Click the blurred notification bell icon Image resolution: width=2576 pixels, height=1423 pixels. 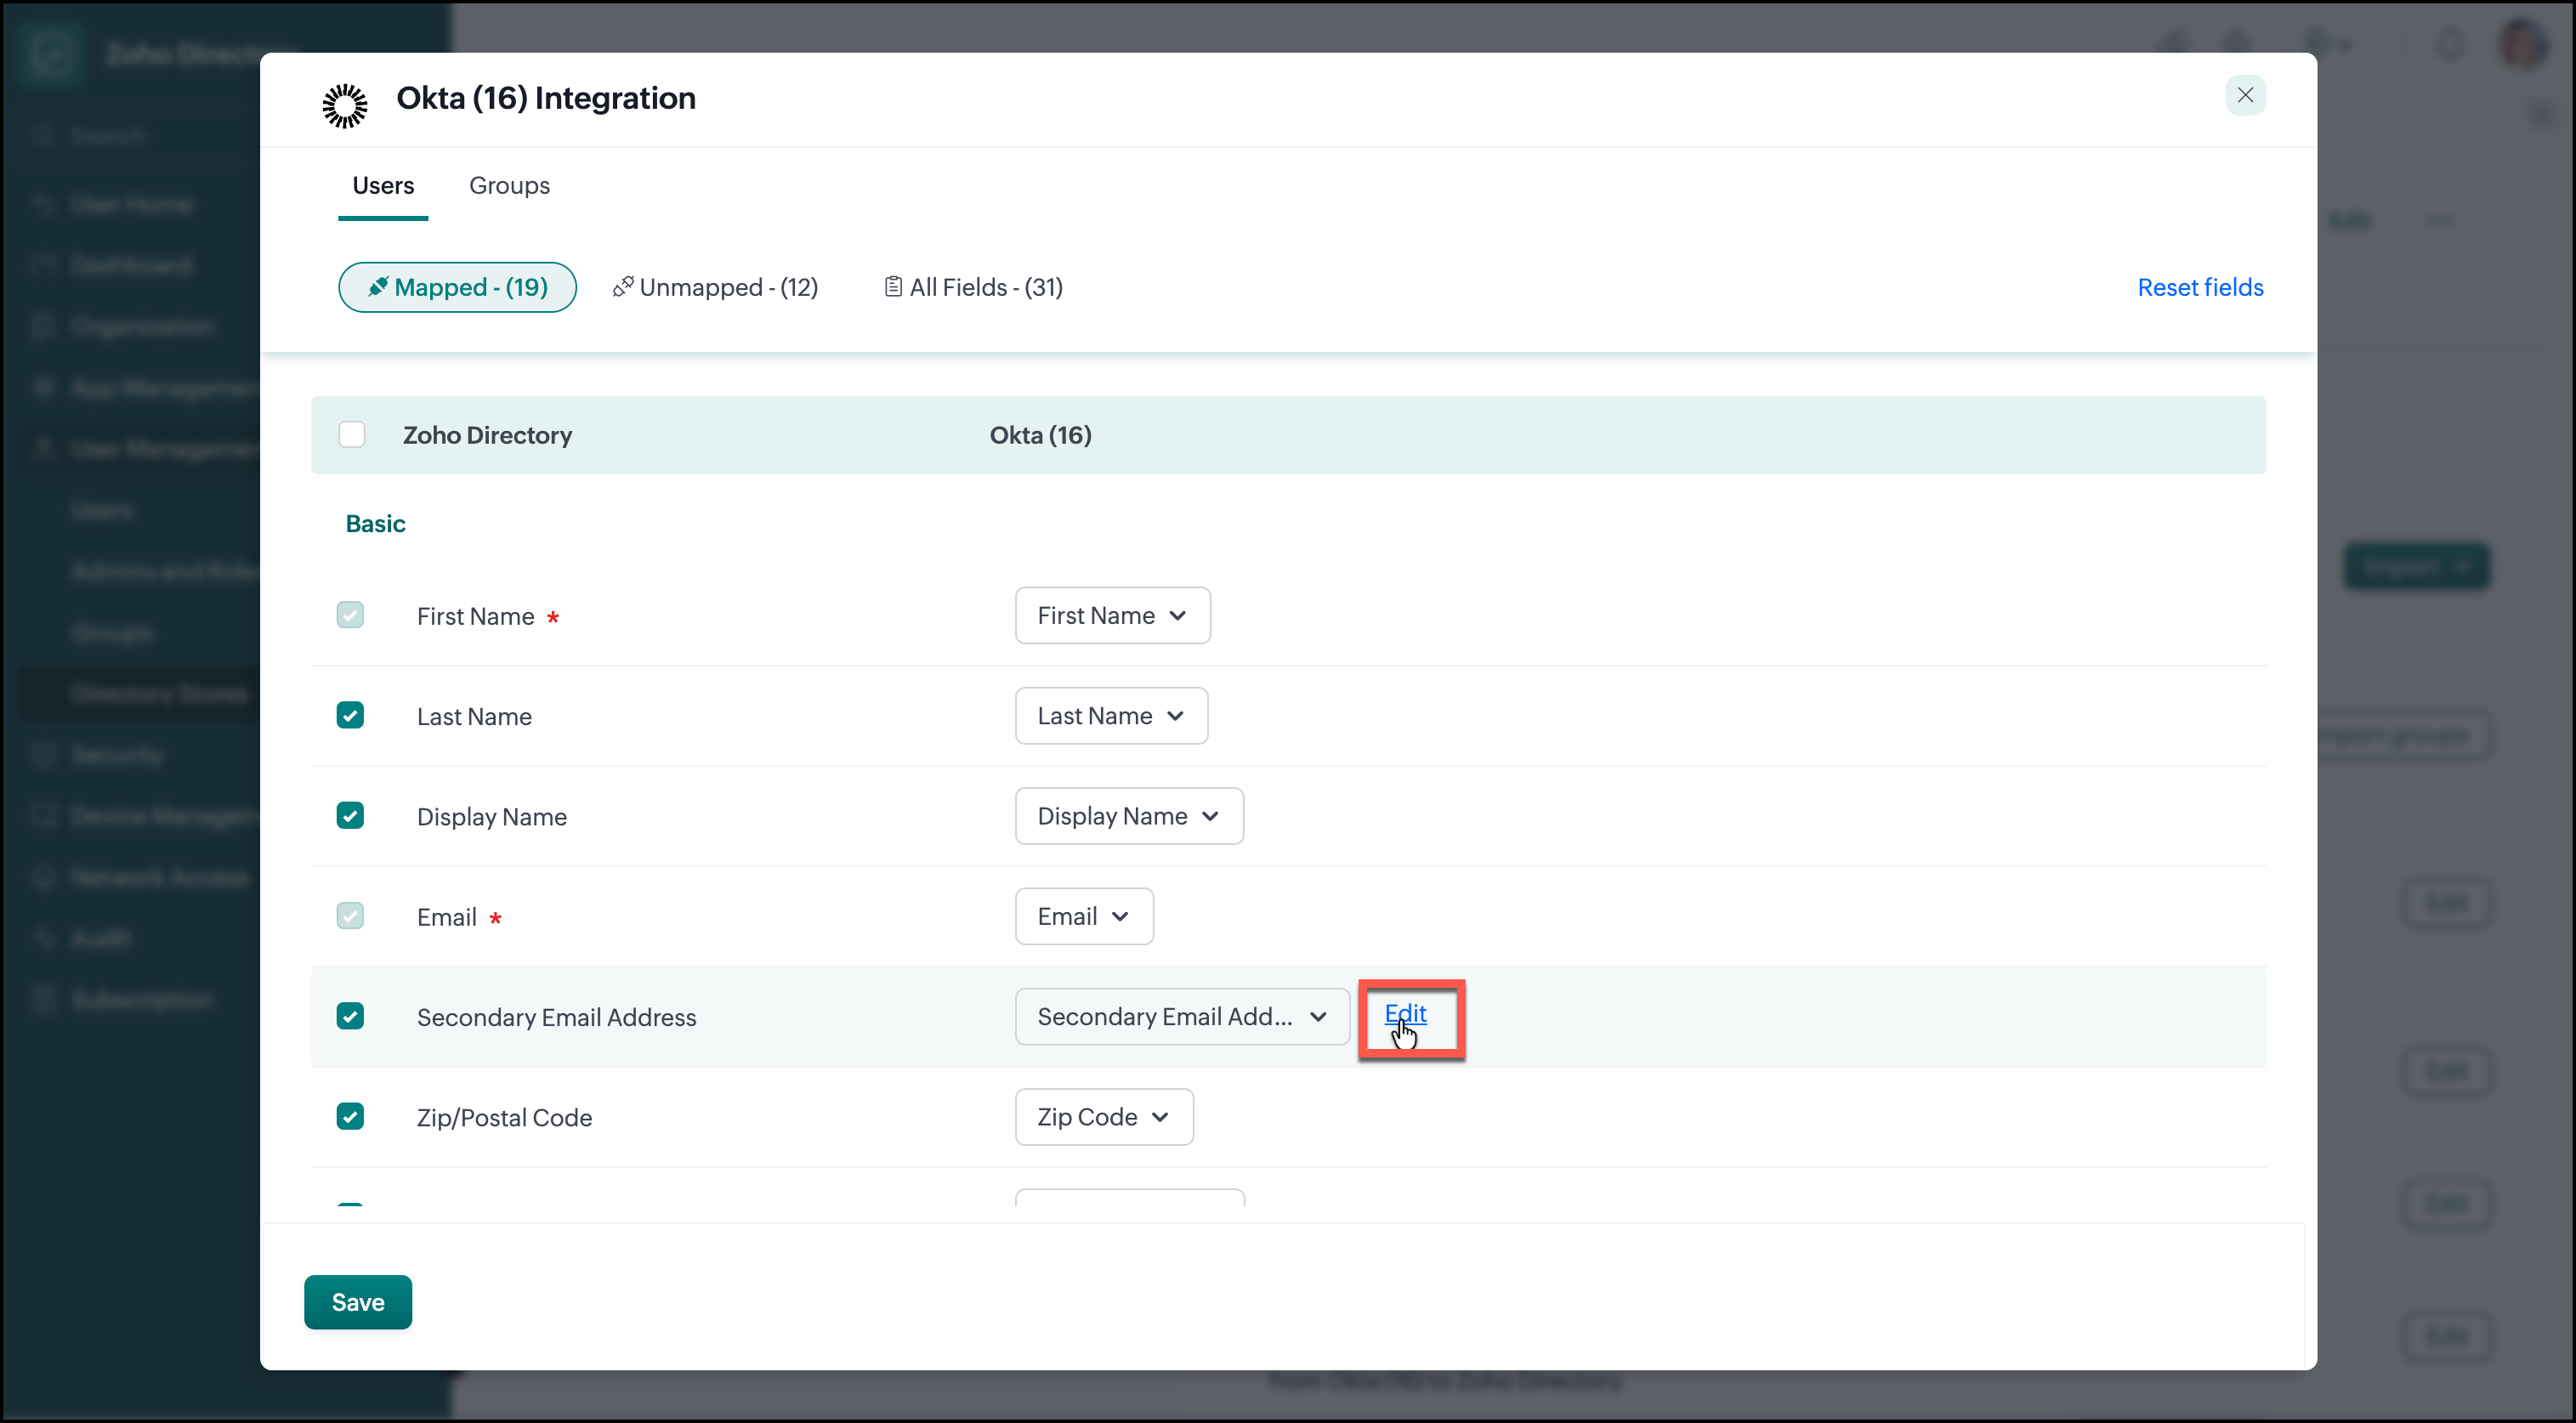[x=2451, y=44]
